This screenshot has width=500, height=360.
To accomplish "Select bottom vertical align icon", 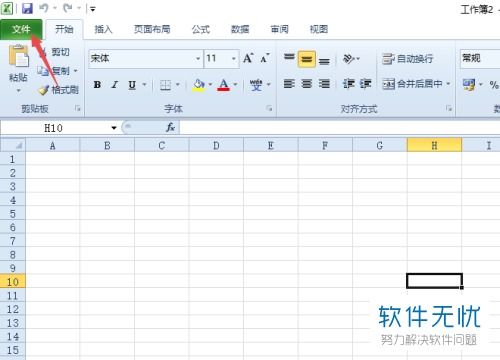I will tap(324, 60).
